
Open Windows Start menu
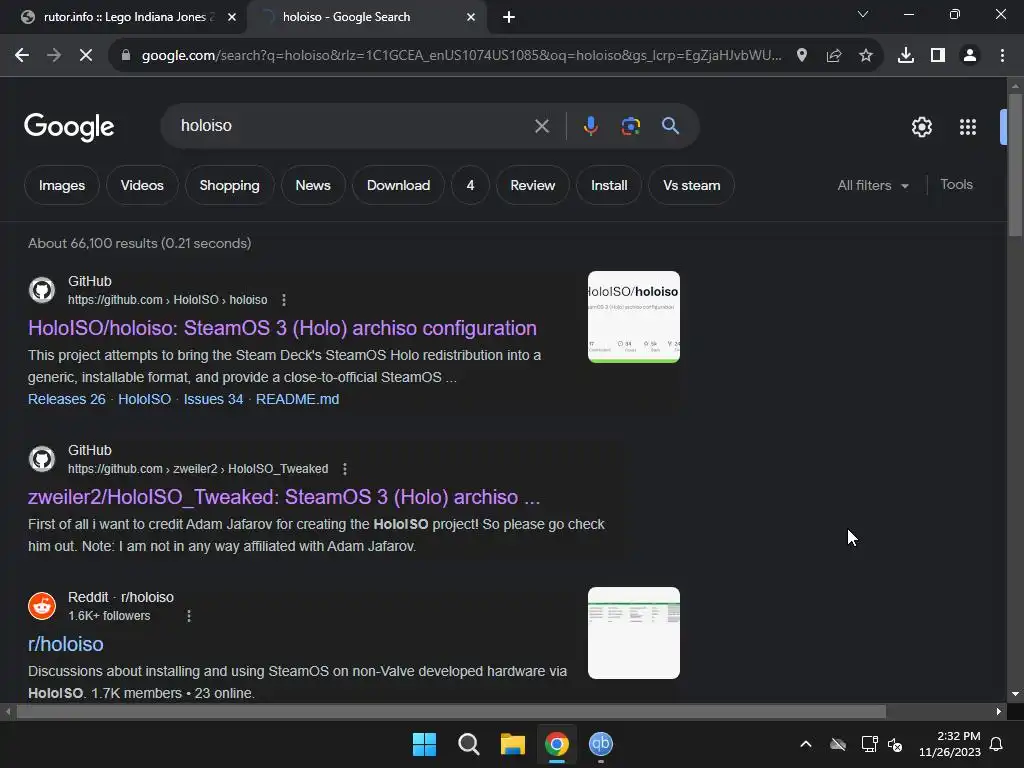click(424, 744)
